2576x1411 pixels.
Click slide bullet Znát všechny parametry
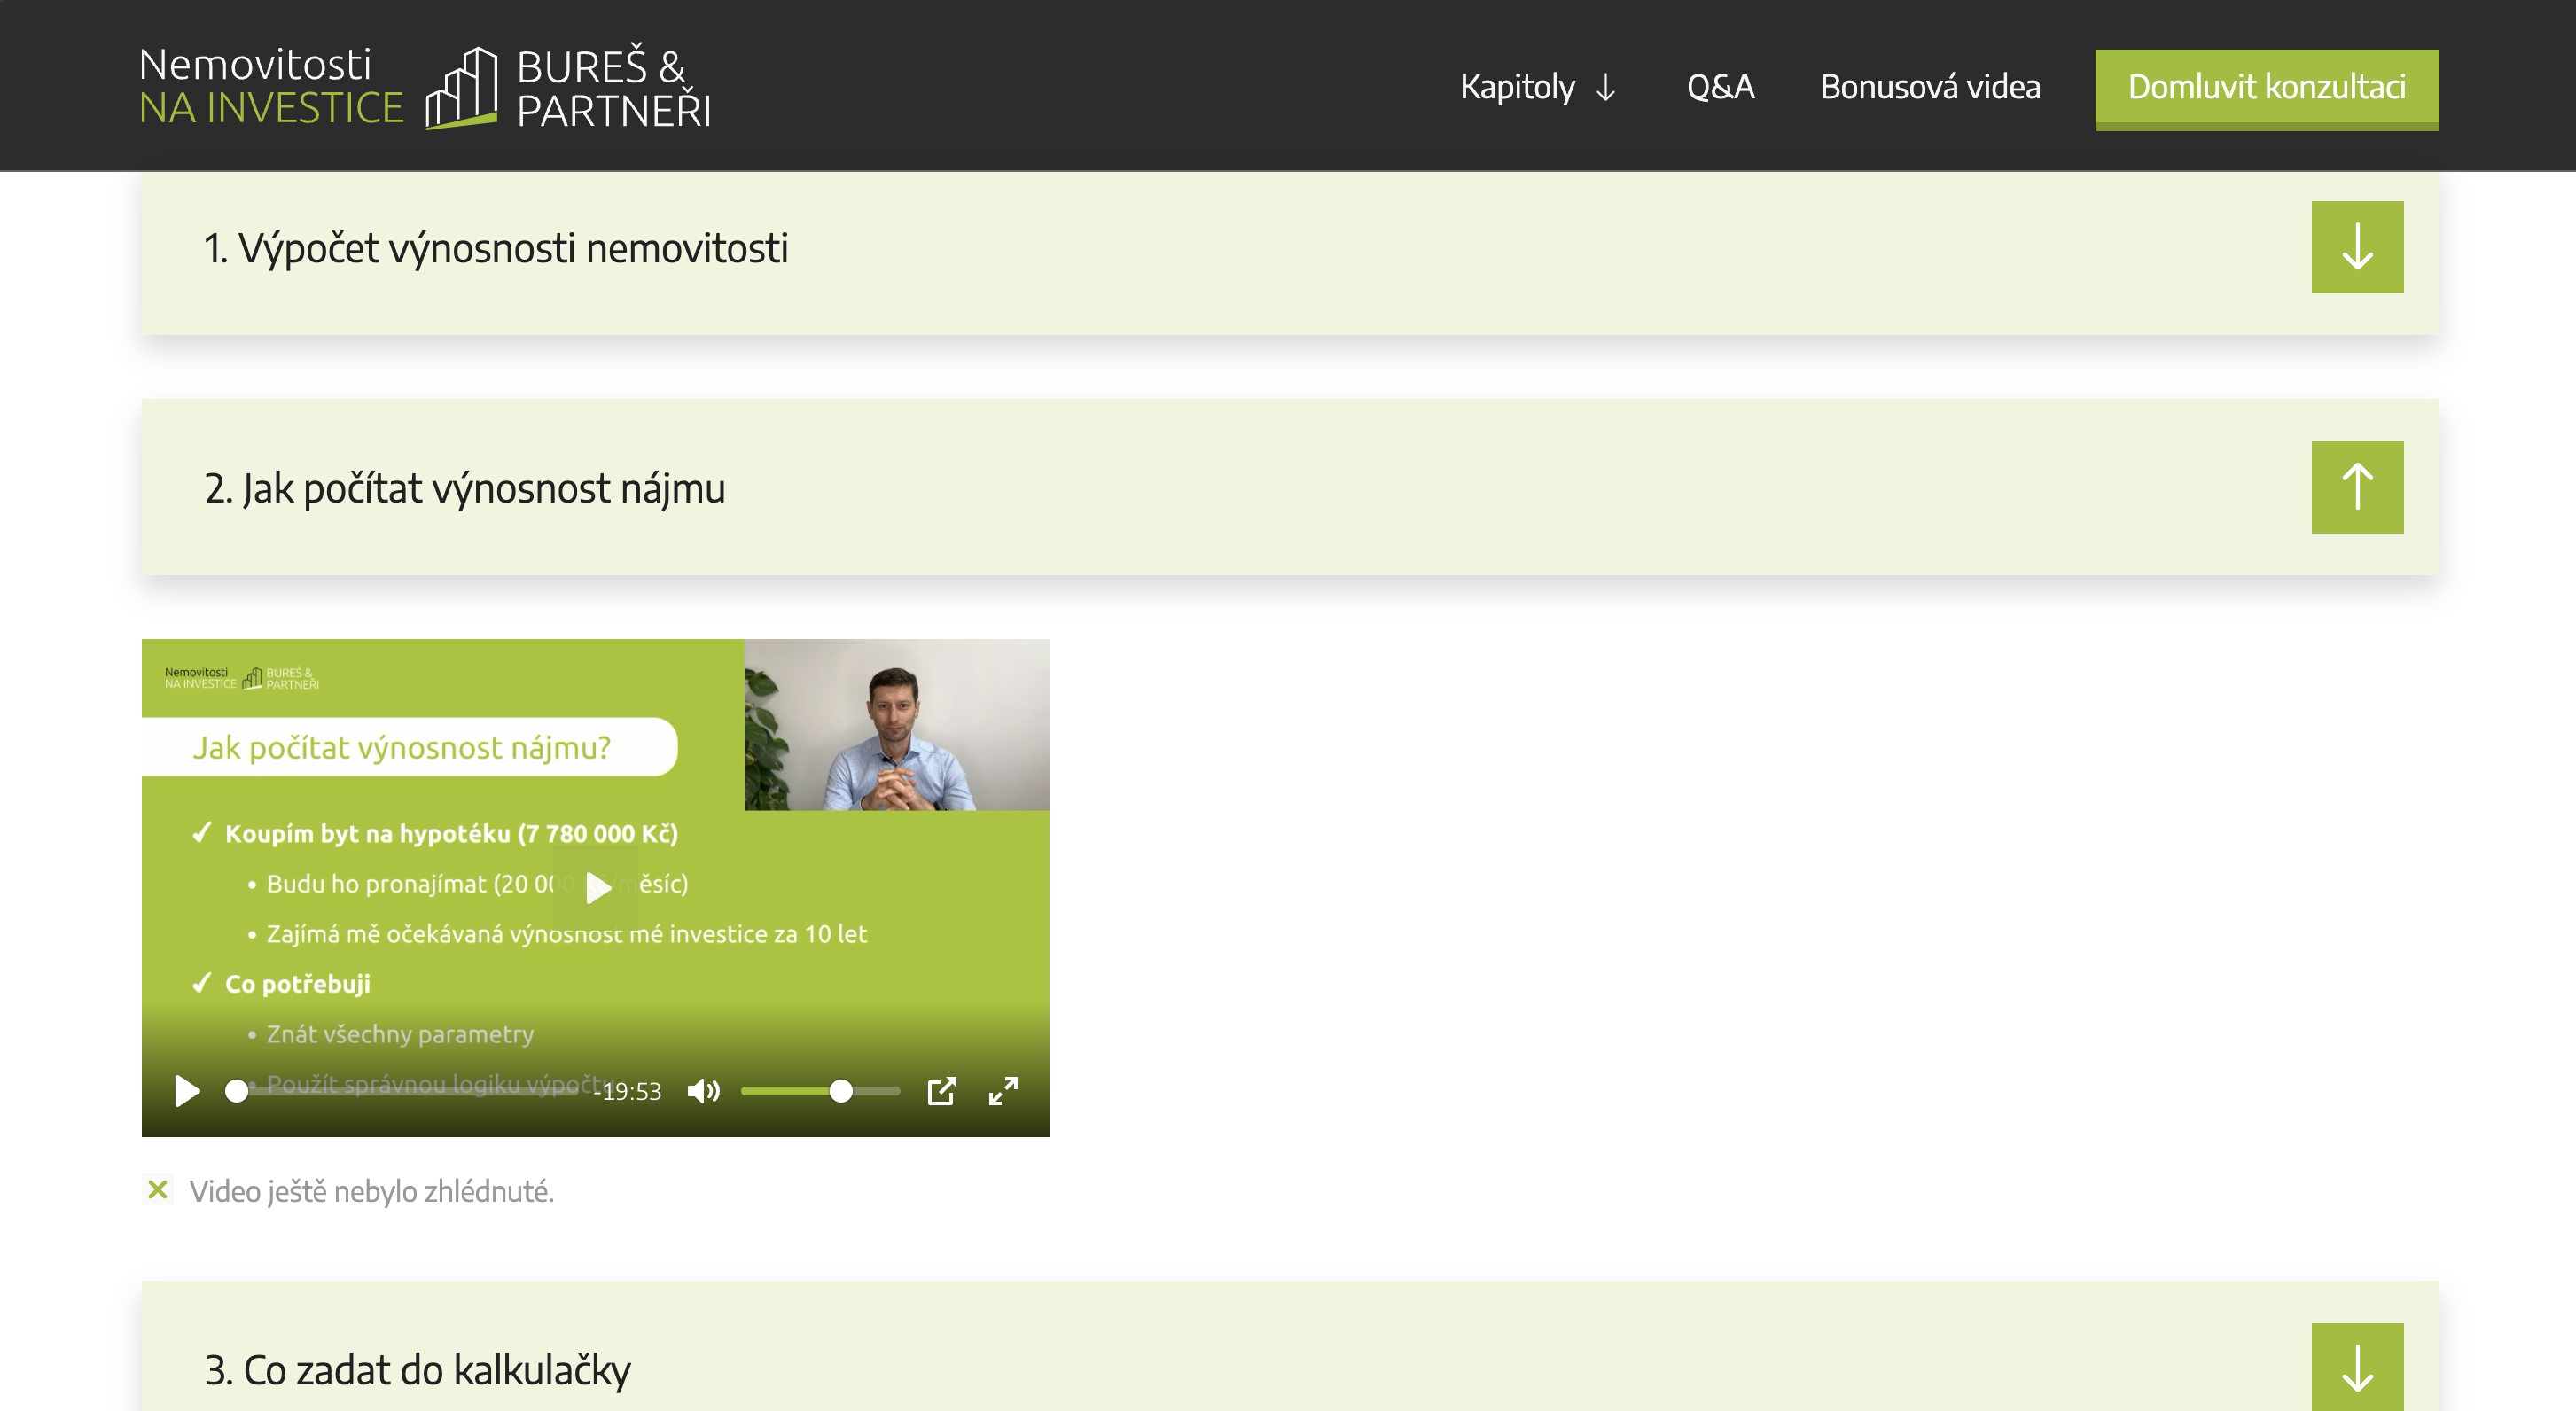[400, 1033]
